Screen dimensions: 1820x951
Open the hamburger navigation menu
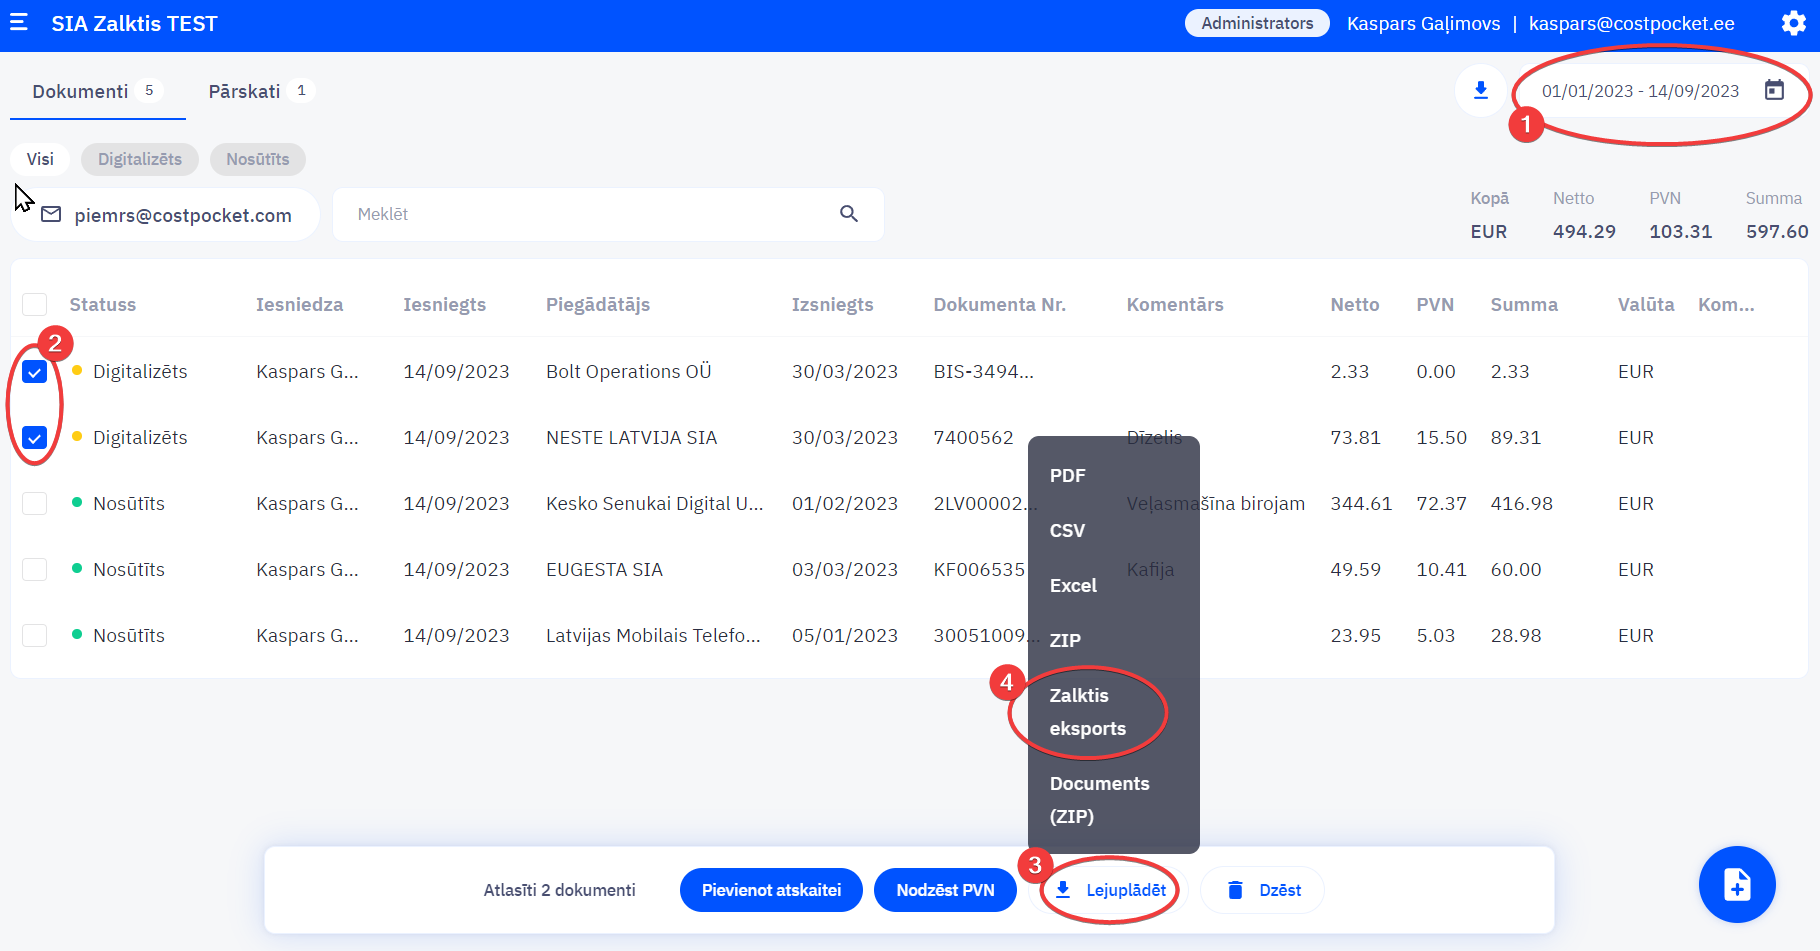(18, 22)
